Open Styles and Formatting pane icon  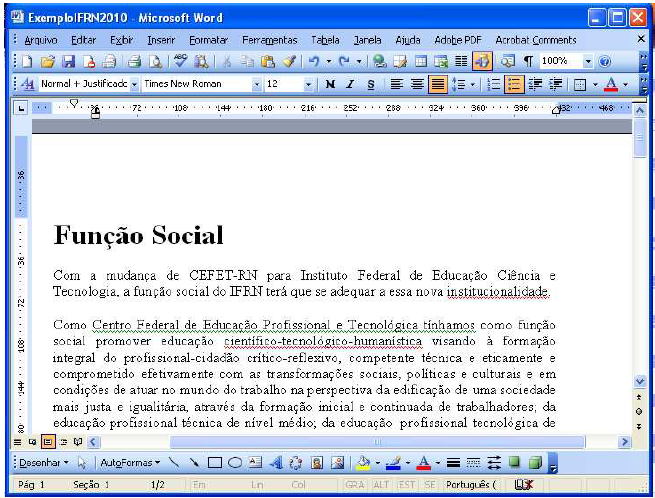(x=28, y=84)
